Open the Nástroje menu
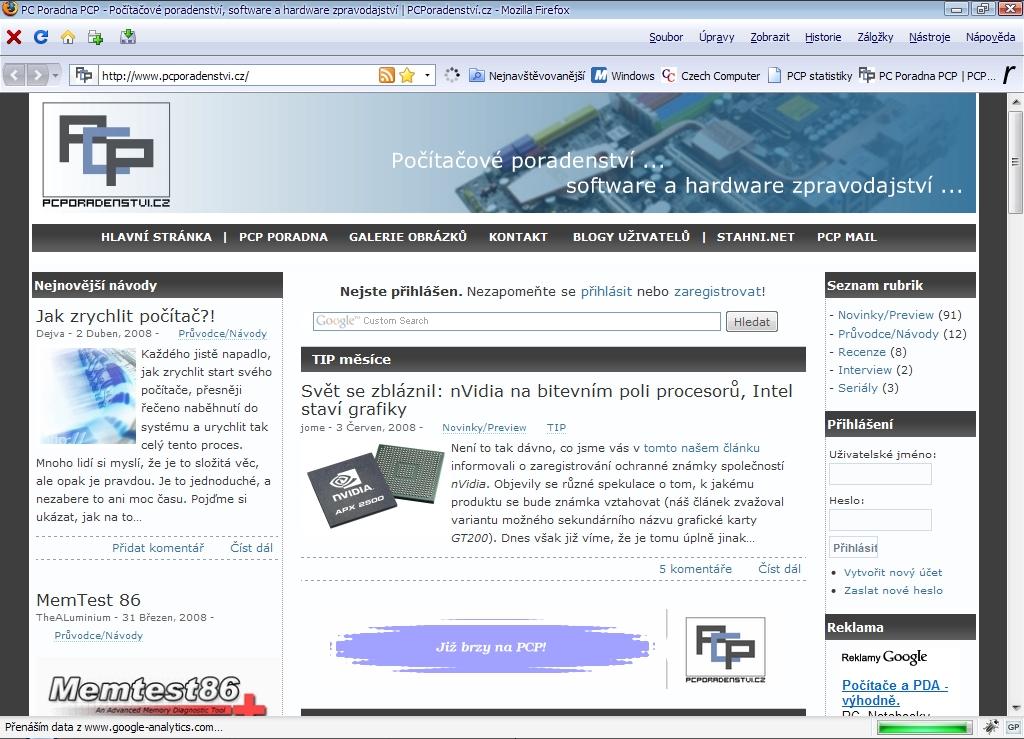This screenshot has height=739, width=1024. click(929, 37)
